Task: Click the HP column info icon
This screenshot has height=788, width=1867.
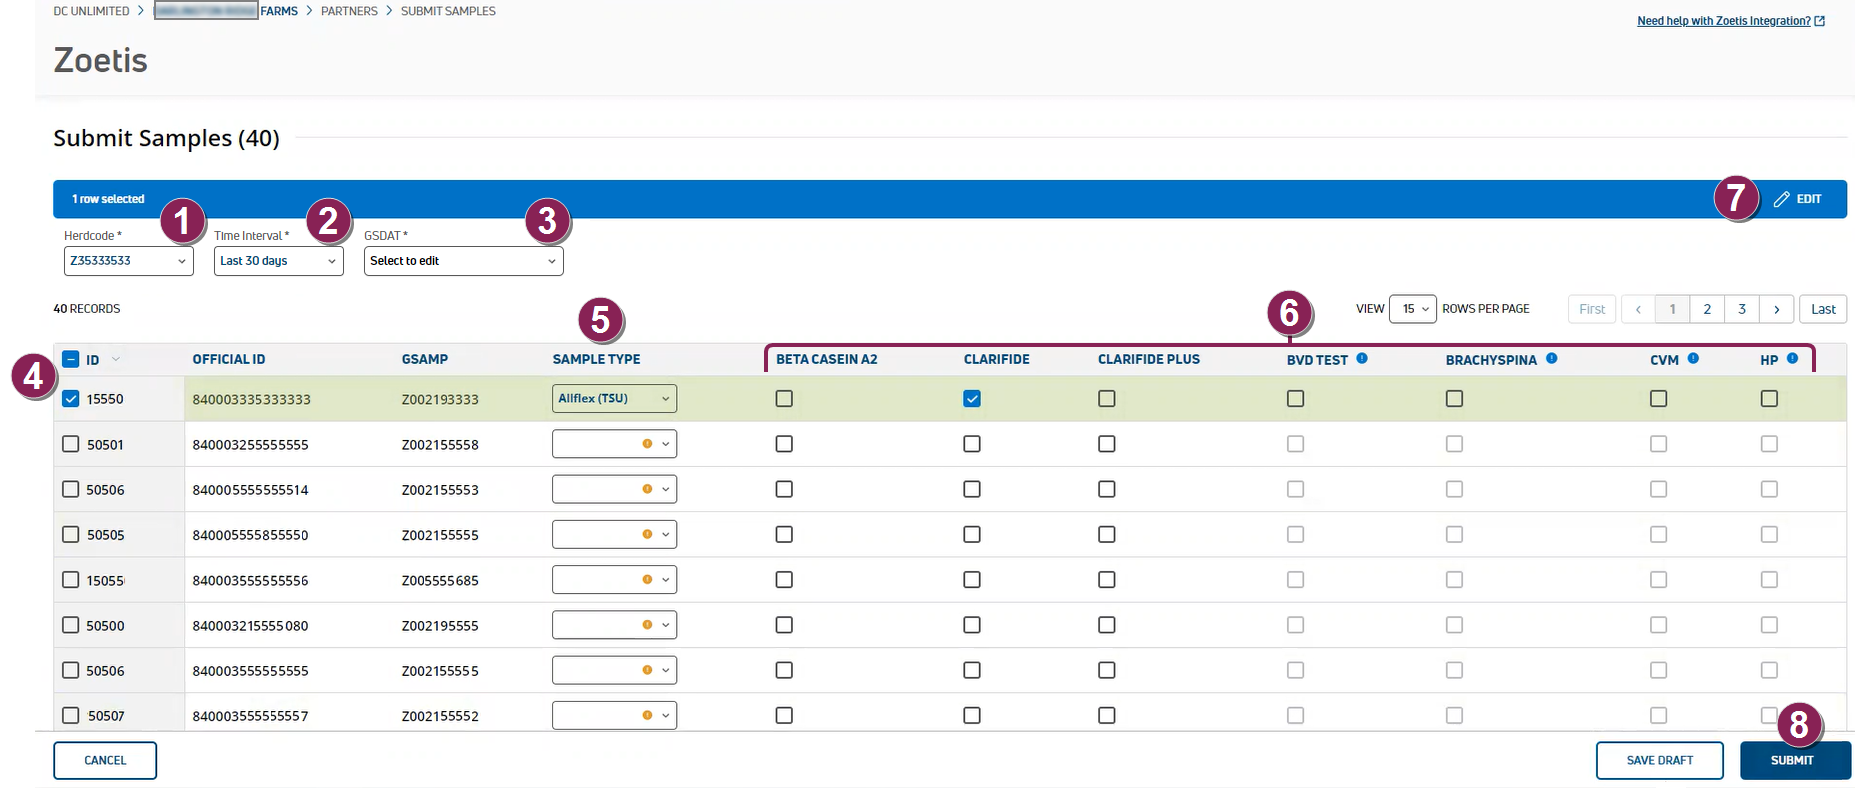Action: click(1792, 358)
